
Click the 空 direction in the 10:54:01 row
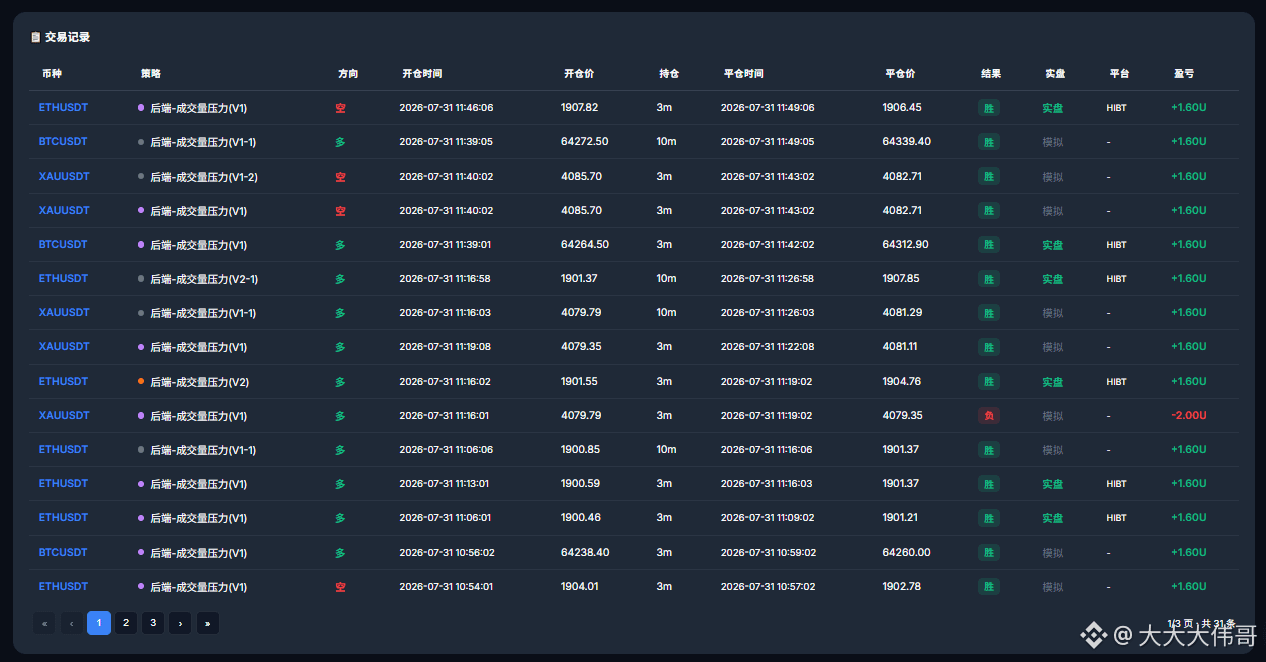340,587
